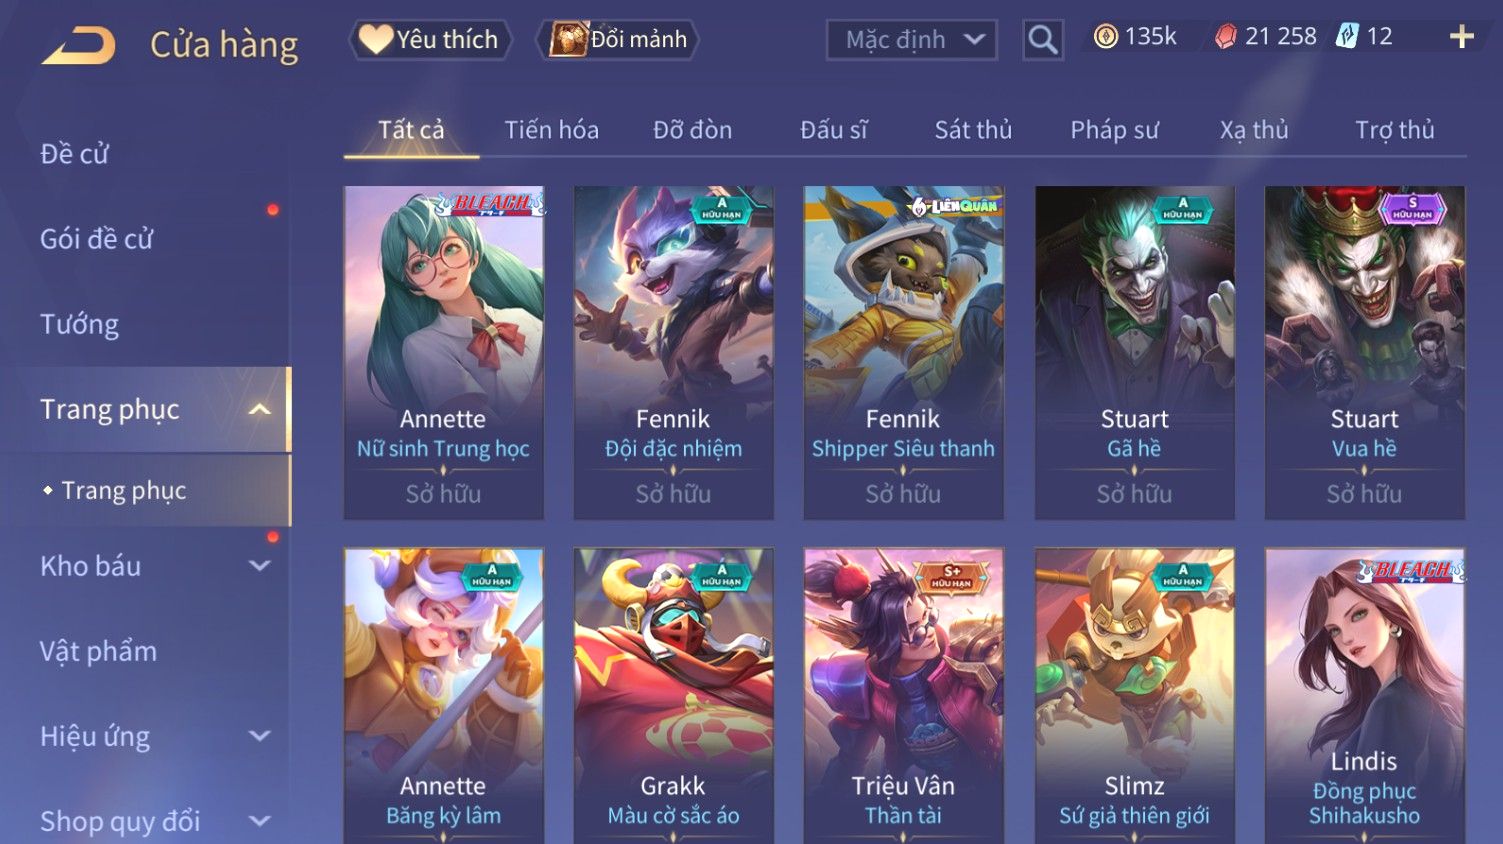Viewport: 1503px width, 844px height.
Task: Open Tướng in the sidebar
Action: tap(79, 325)
